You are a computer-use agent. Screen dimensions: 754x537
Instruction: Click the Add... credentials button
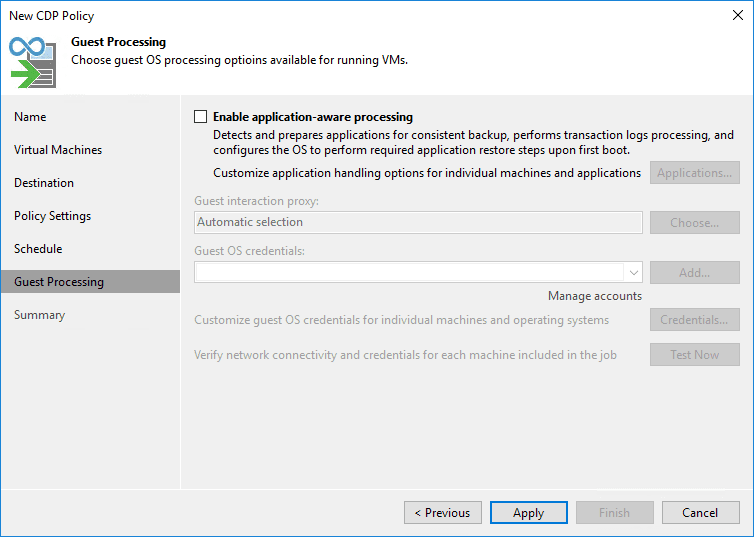(x=694, y=272)
